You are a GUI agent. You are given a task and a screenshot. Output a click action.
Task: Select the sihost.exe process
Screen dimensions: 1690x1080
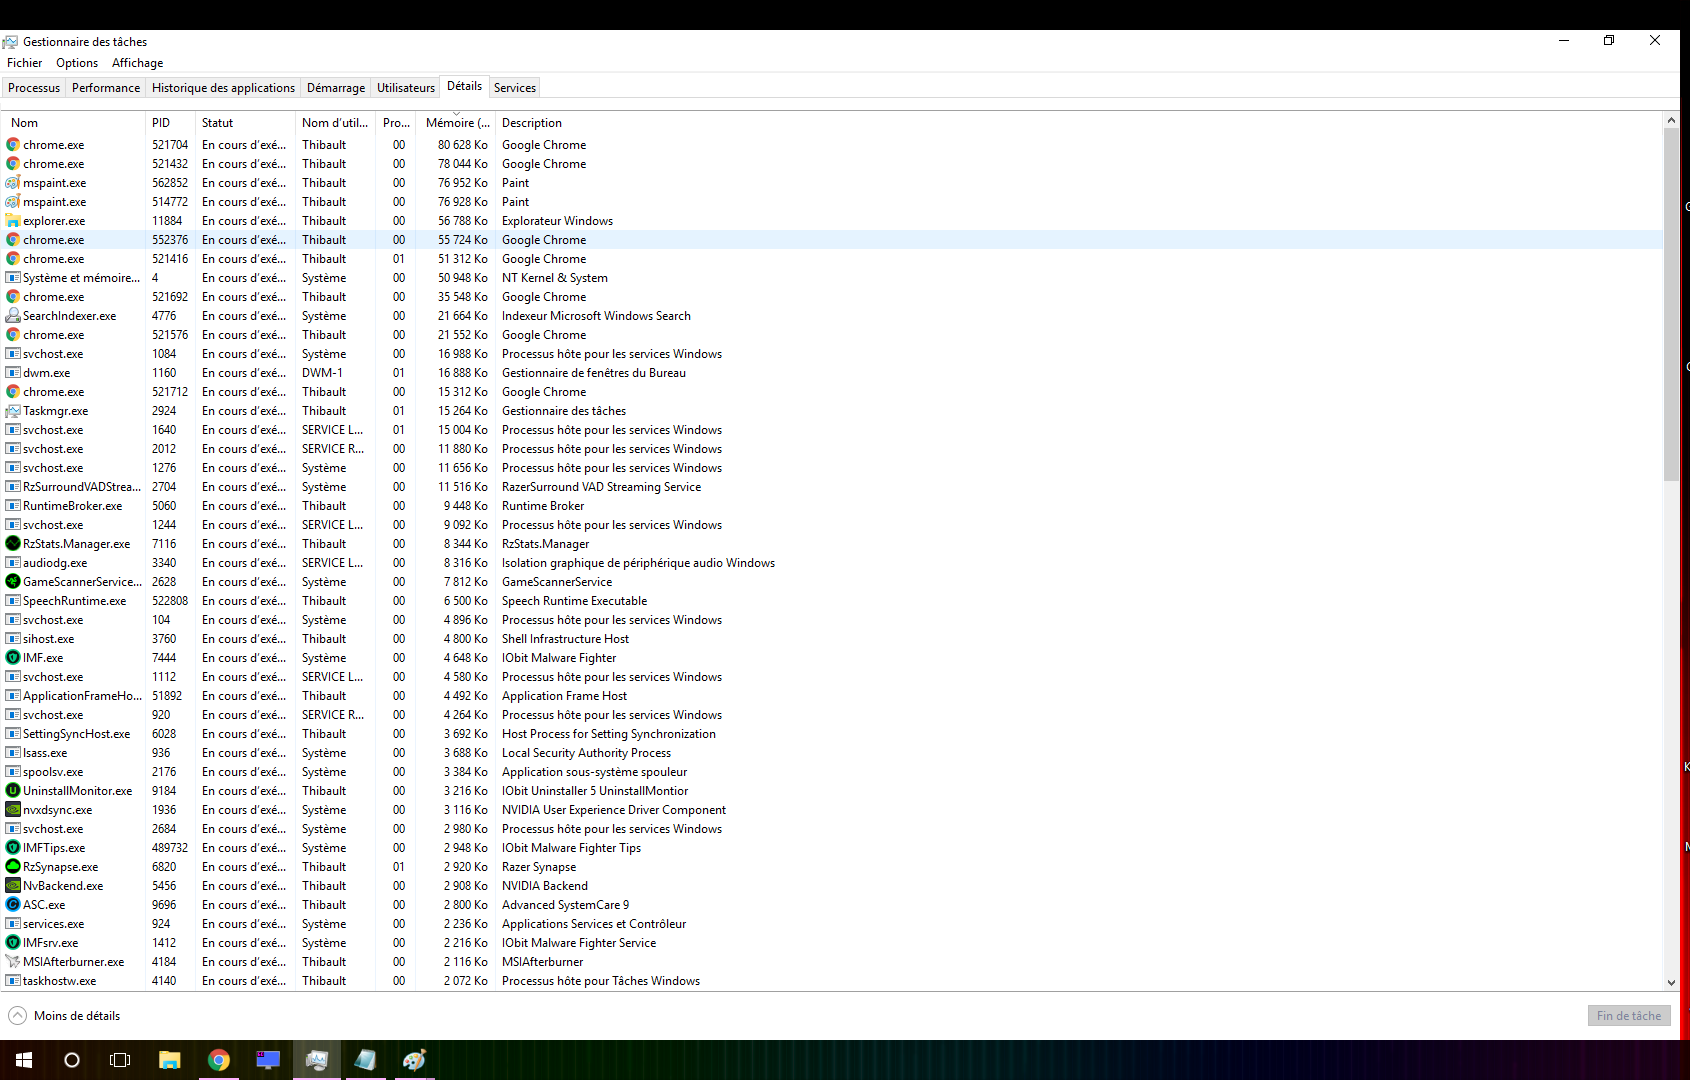833,639
